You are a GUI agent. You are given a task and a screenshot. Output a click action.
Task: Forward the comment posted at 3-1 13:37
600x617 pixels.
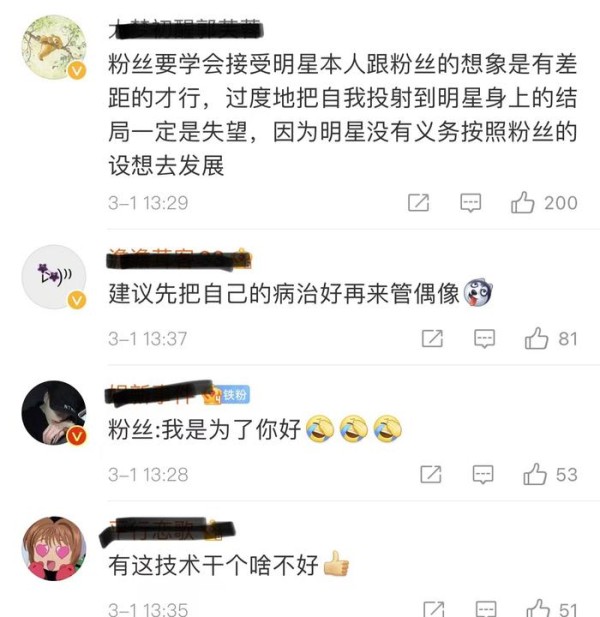pyautogui.click(x=432, y=338)
